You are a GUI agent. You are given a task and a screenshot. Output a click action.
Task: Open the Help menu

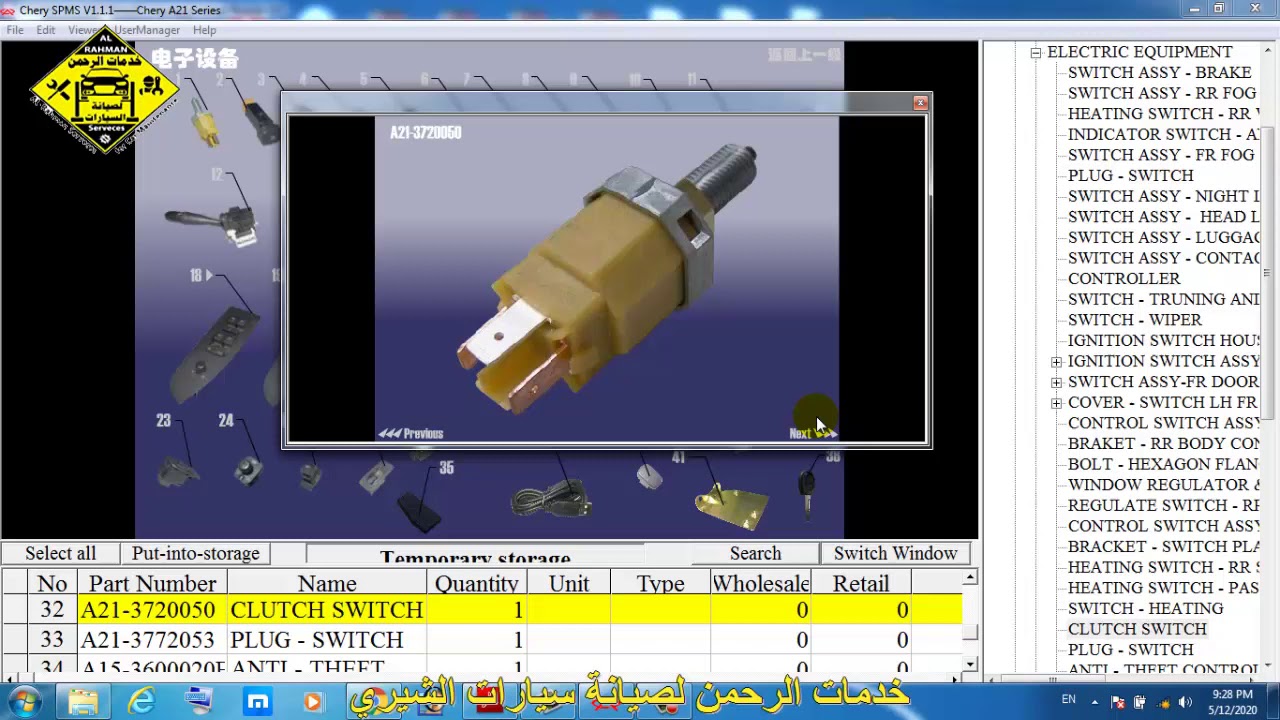click(x=204, y=30)
